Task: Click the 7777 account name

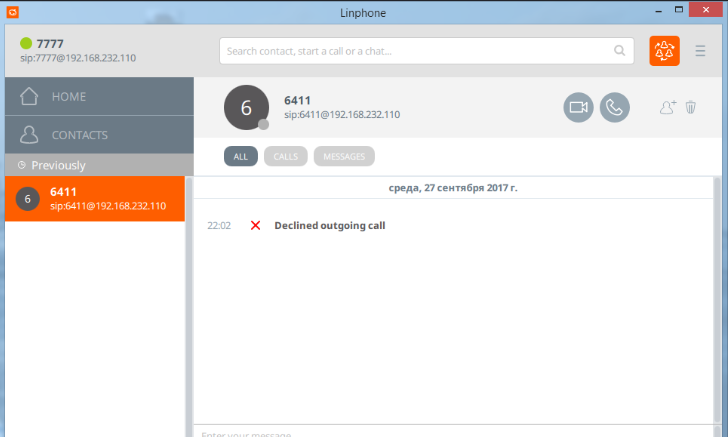Action: (x=50, y=44)
